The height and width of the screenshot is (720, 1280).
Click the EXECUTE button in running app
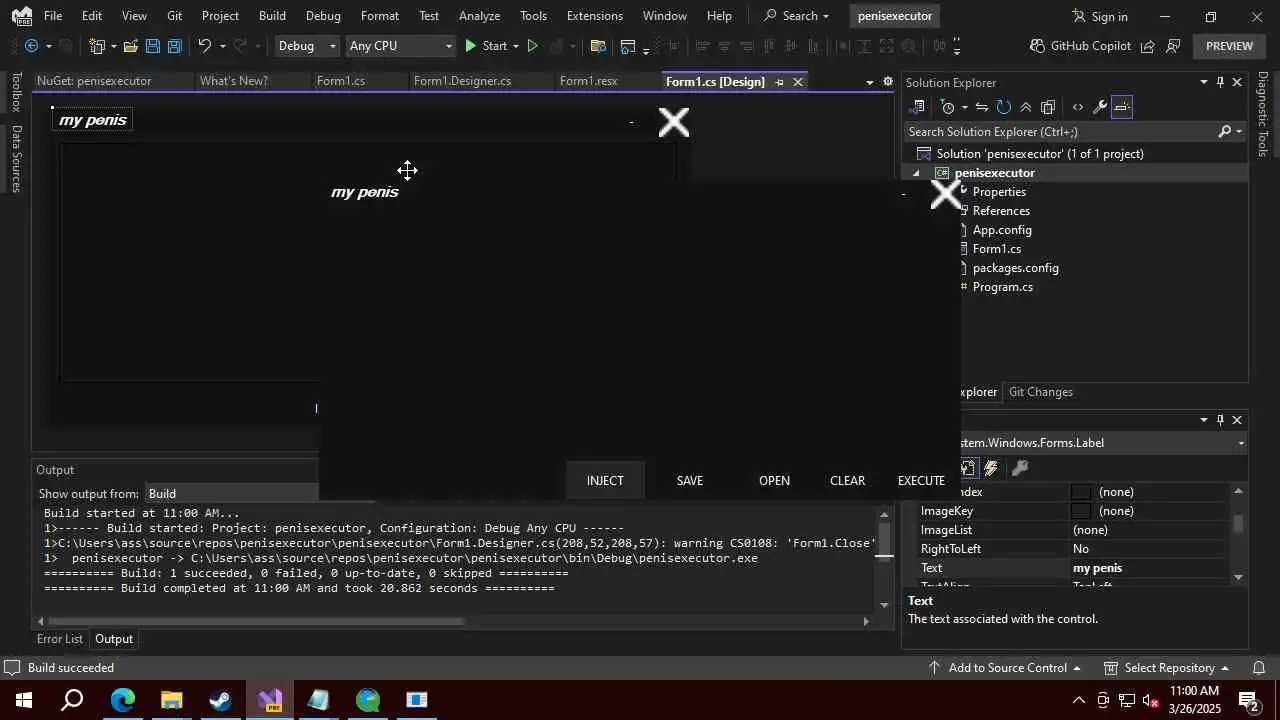pyautogui.click(x=921, y=481)
